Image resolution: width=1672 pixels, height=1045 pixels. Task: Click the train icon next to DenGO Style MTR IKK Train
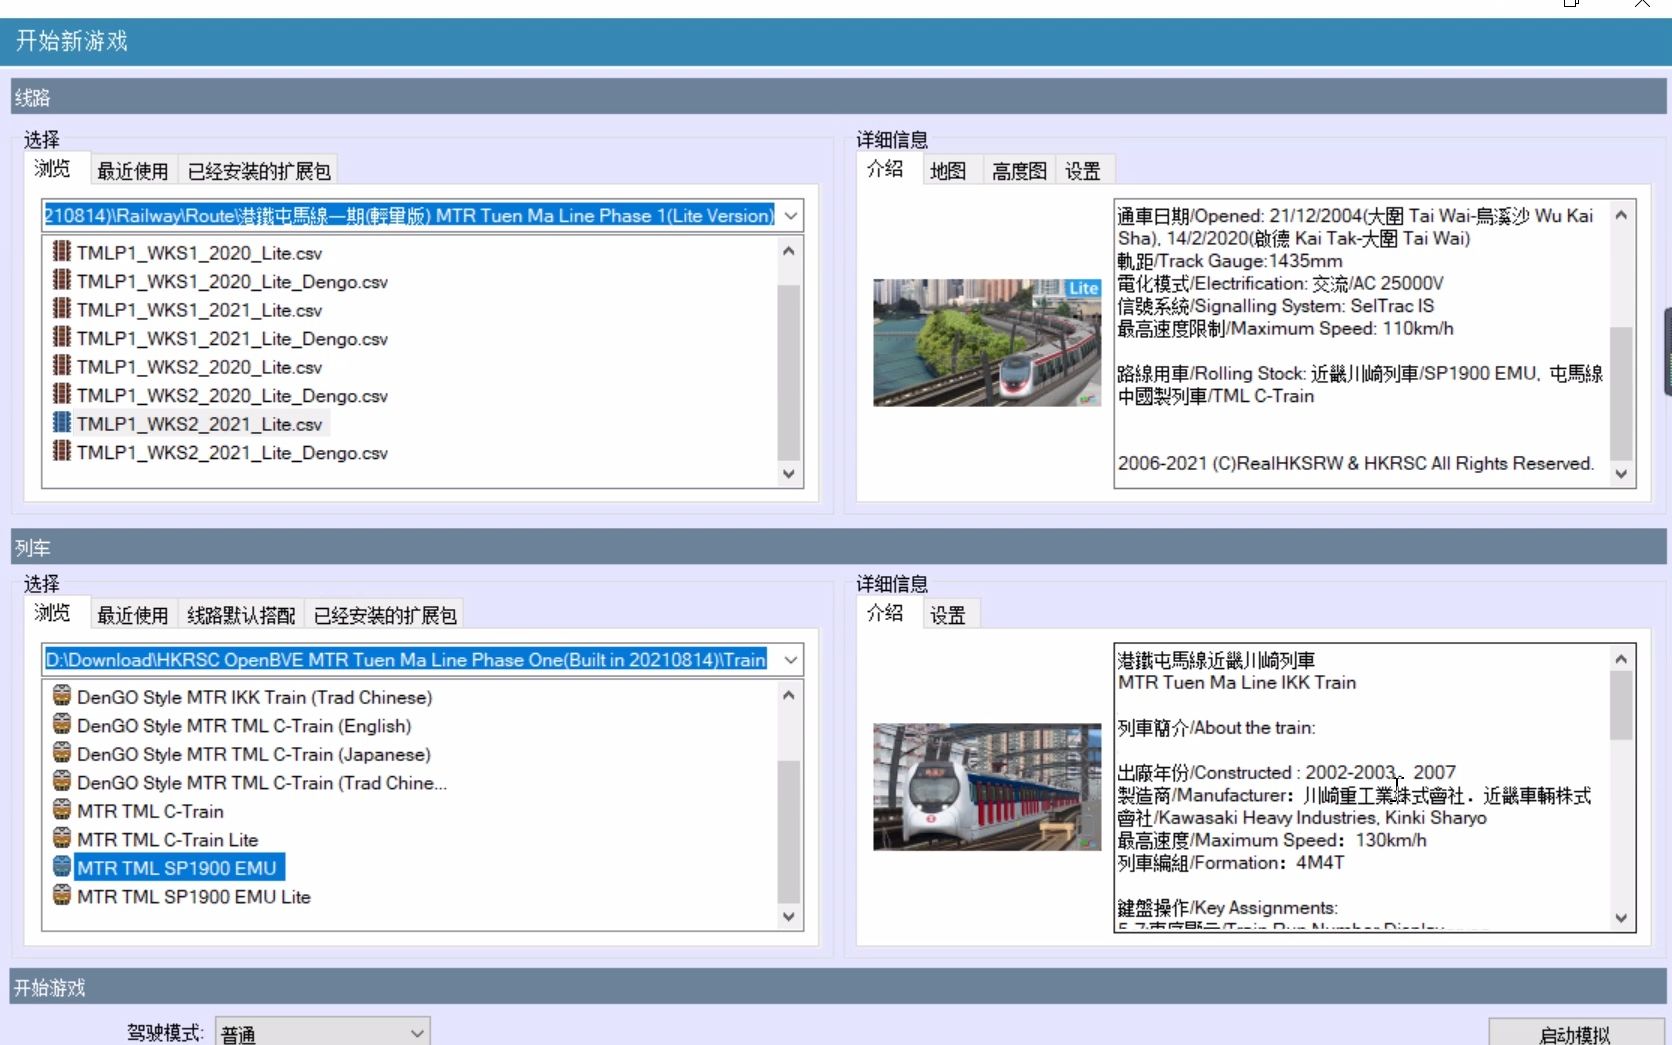pyautogui.click(x=61, y=697)
